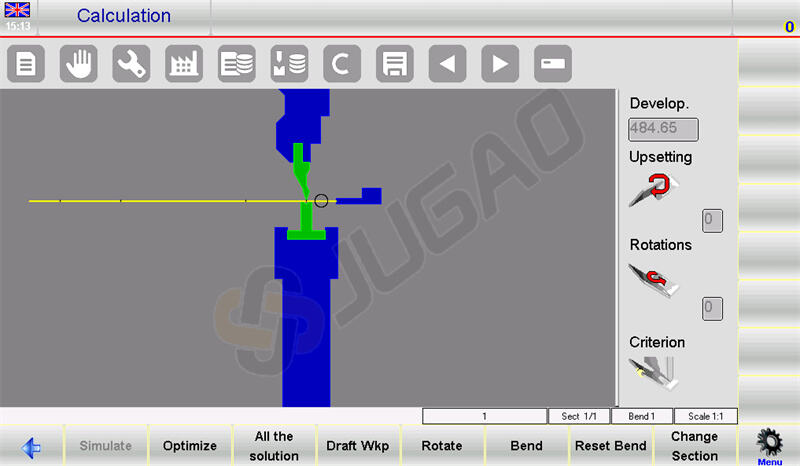800x466 pixels.
Task: Click the Develop. value field
Action: click(663, 129)
